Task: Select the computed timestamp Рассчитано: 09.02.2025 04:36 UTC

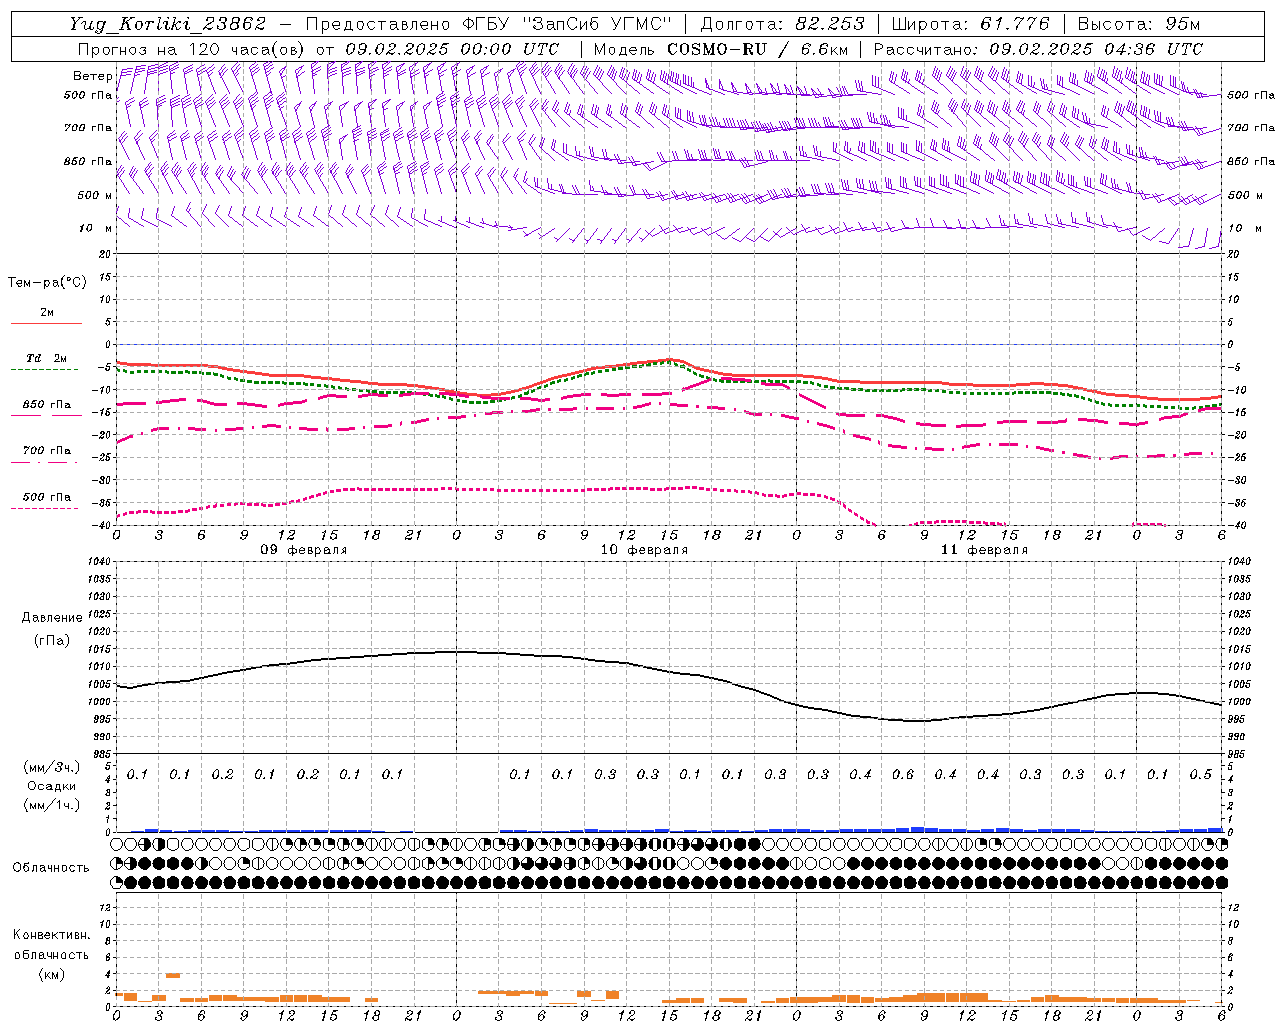Action: click(x=1038, y=49)
